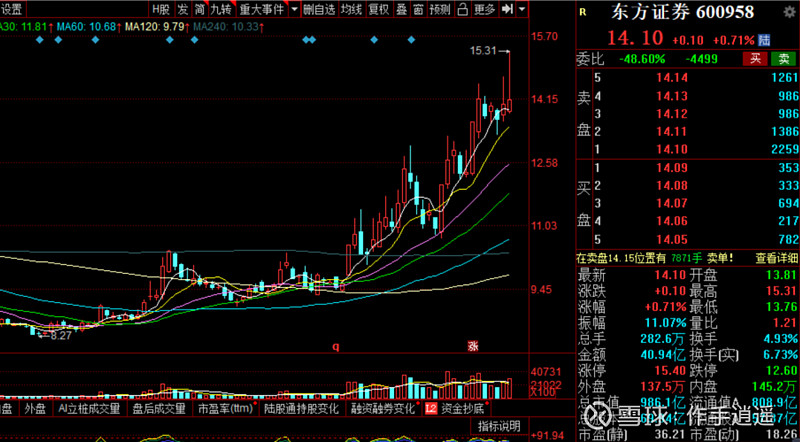The image size is (800, 442).
Task: Select buy level 1 price 14.09
Action: (x=672, y=167)
